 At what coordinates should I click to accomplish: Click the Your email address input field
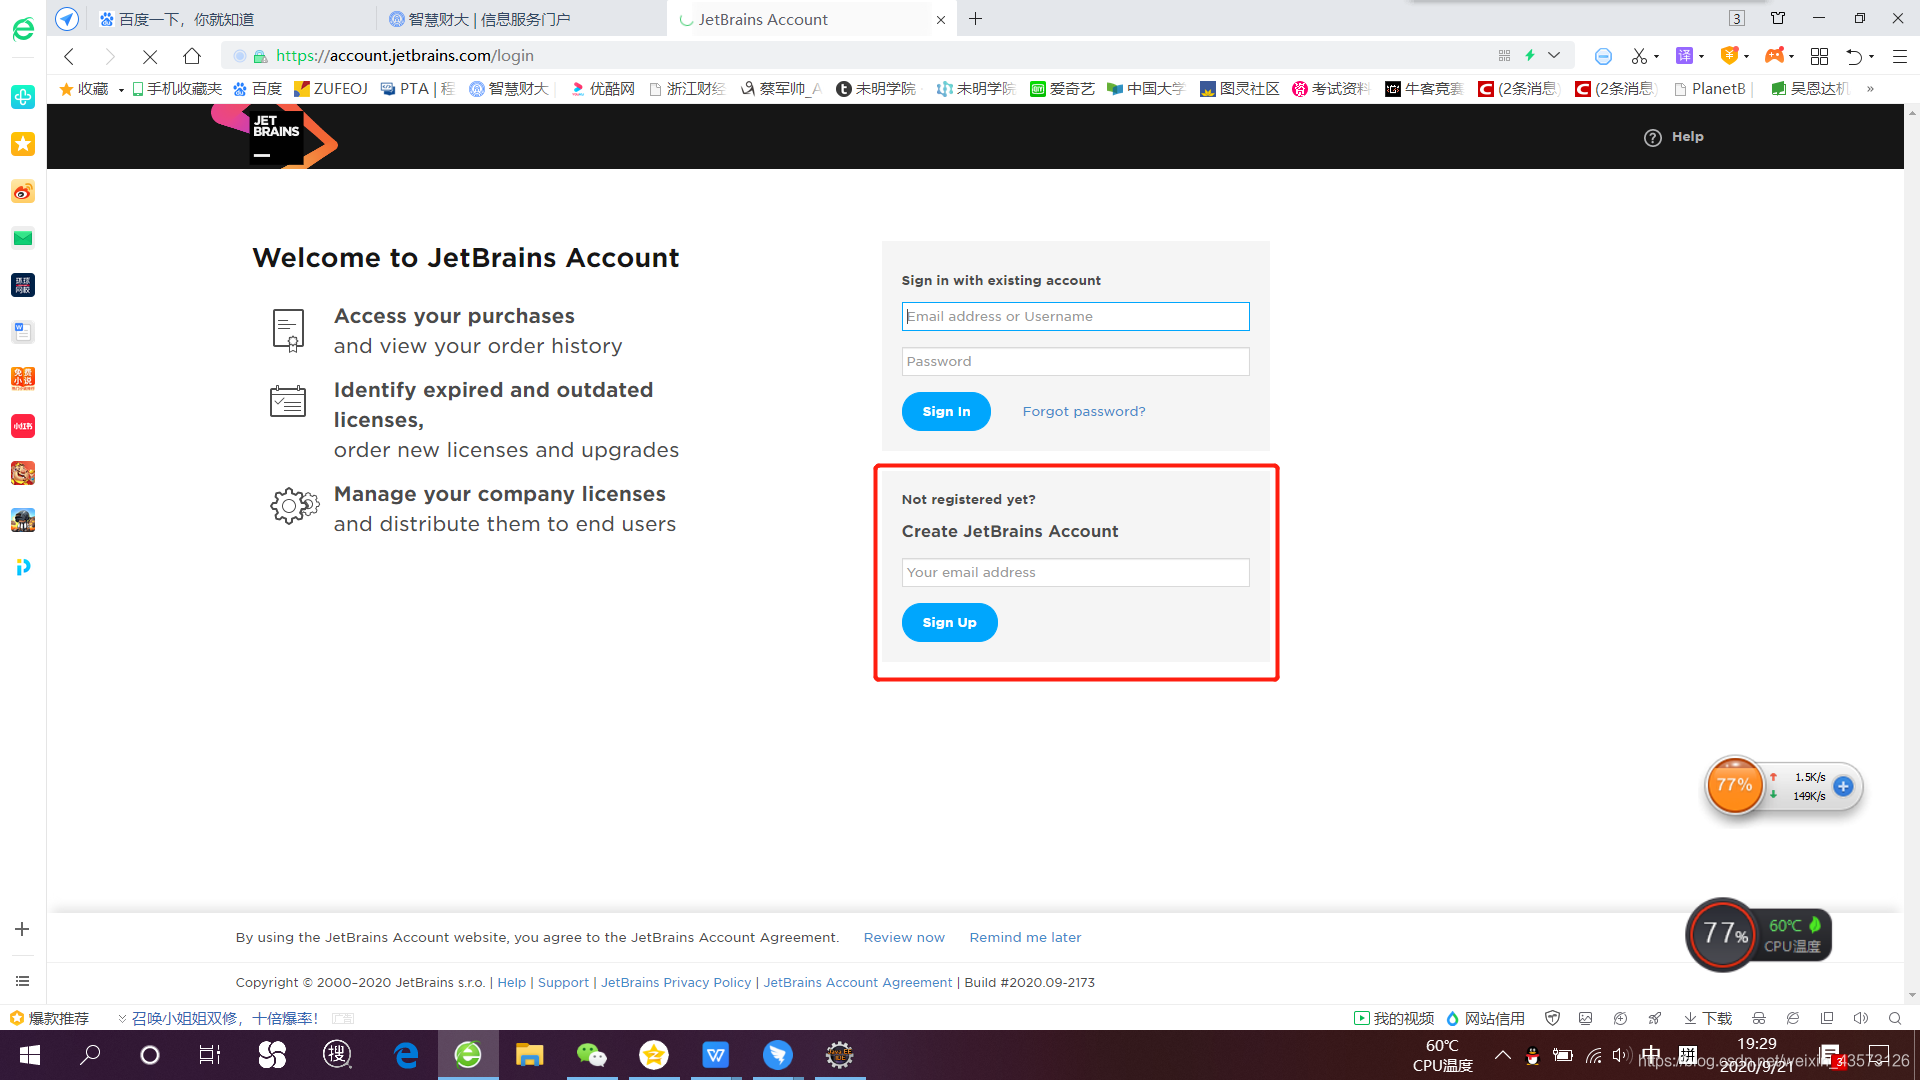(1075, 572)
